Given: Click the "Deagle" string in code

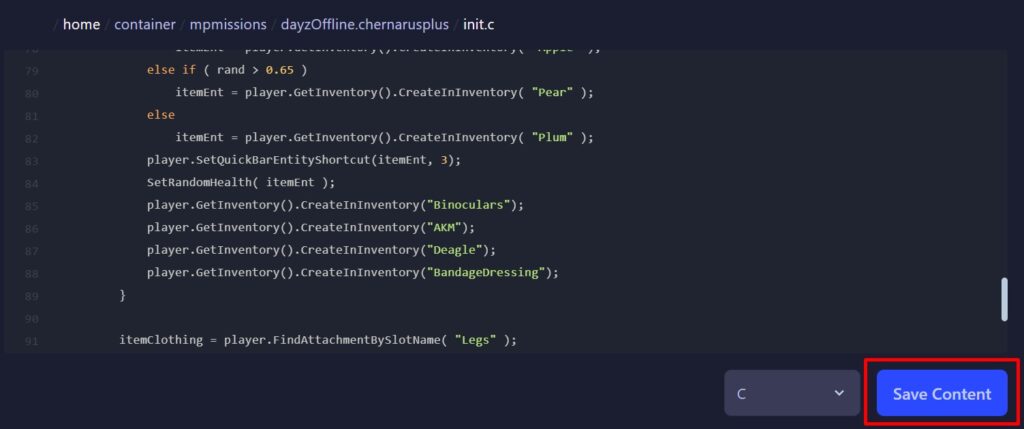Looking at the screenshot, I should coord(455,249).
